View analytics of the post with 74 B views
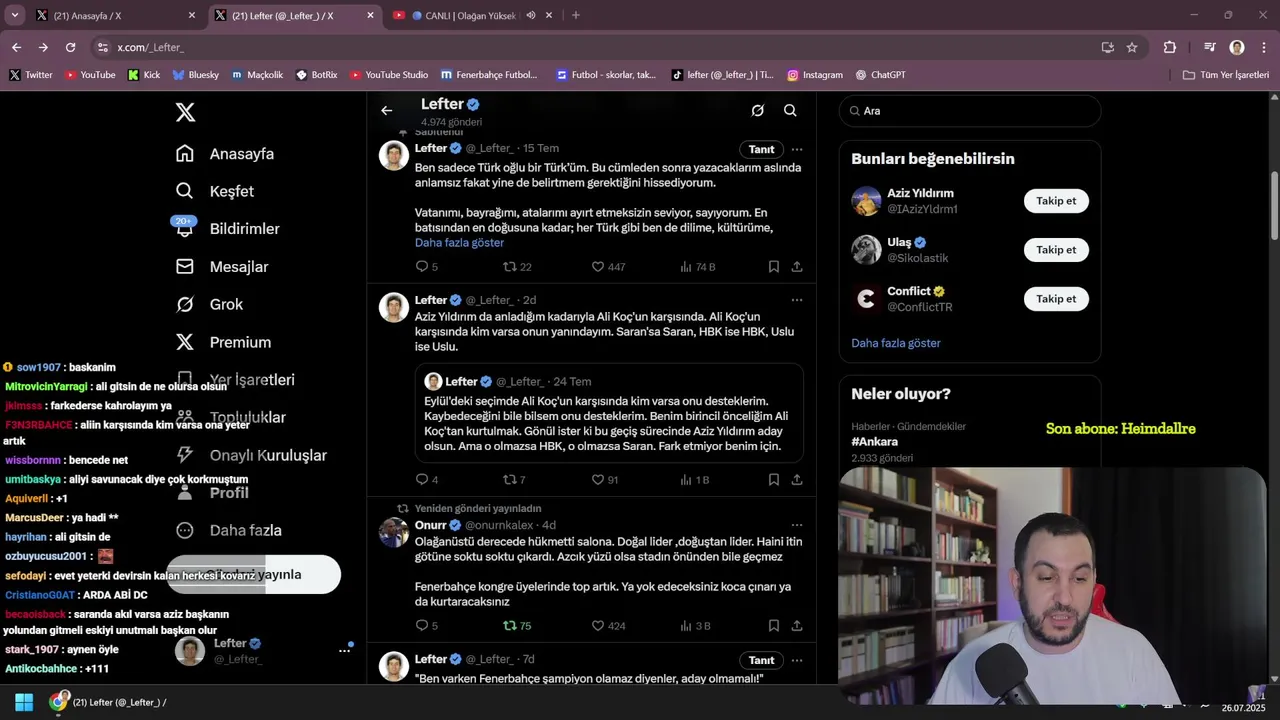1280x720 pixels. [698, 267]
